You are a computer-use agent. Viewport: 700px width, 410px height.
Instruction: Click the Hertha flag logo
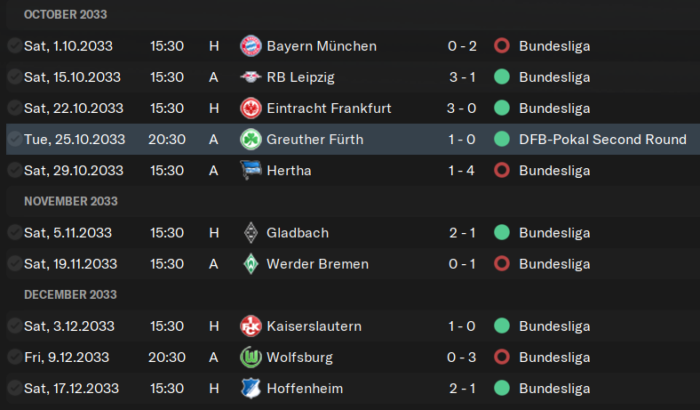(250, 170)
